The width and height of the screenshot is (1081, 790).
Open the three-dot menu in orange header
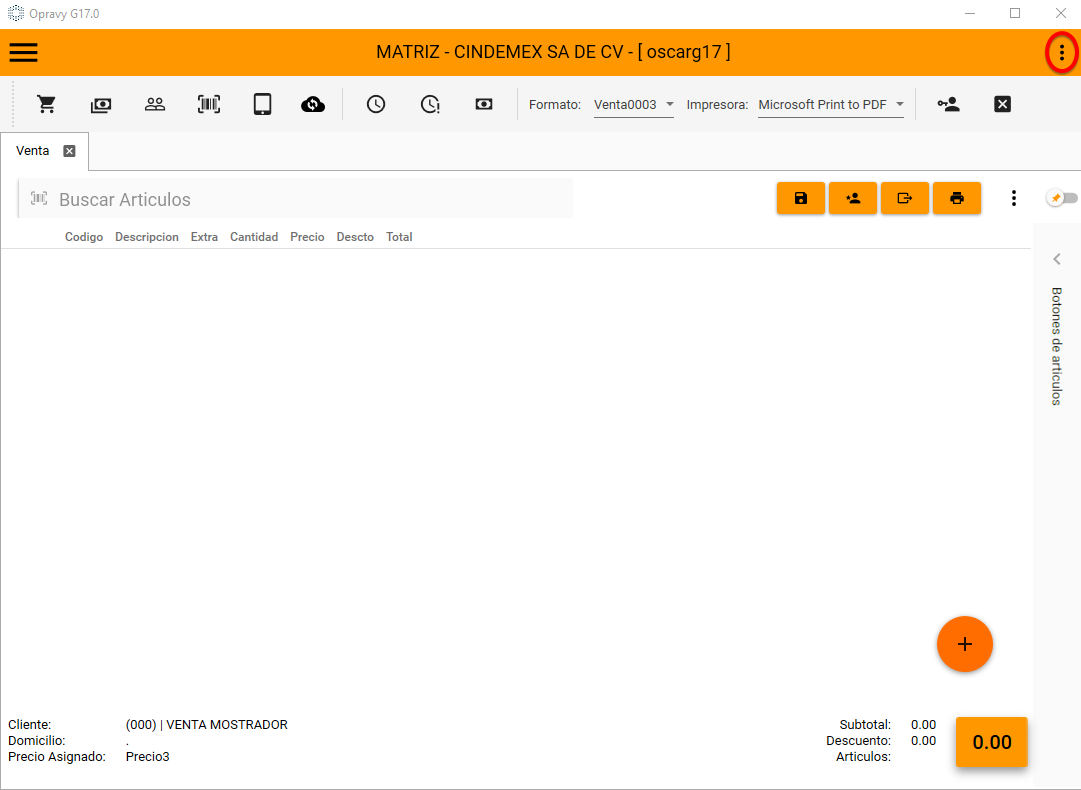[1062, 52]
